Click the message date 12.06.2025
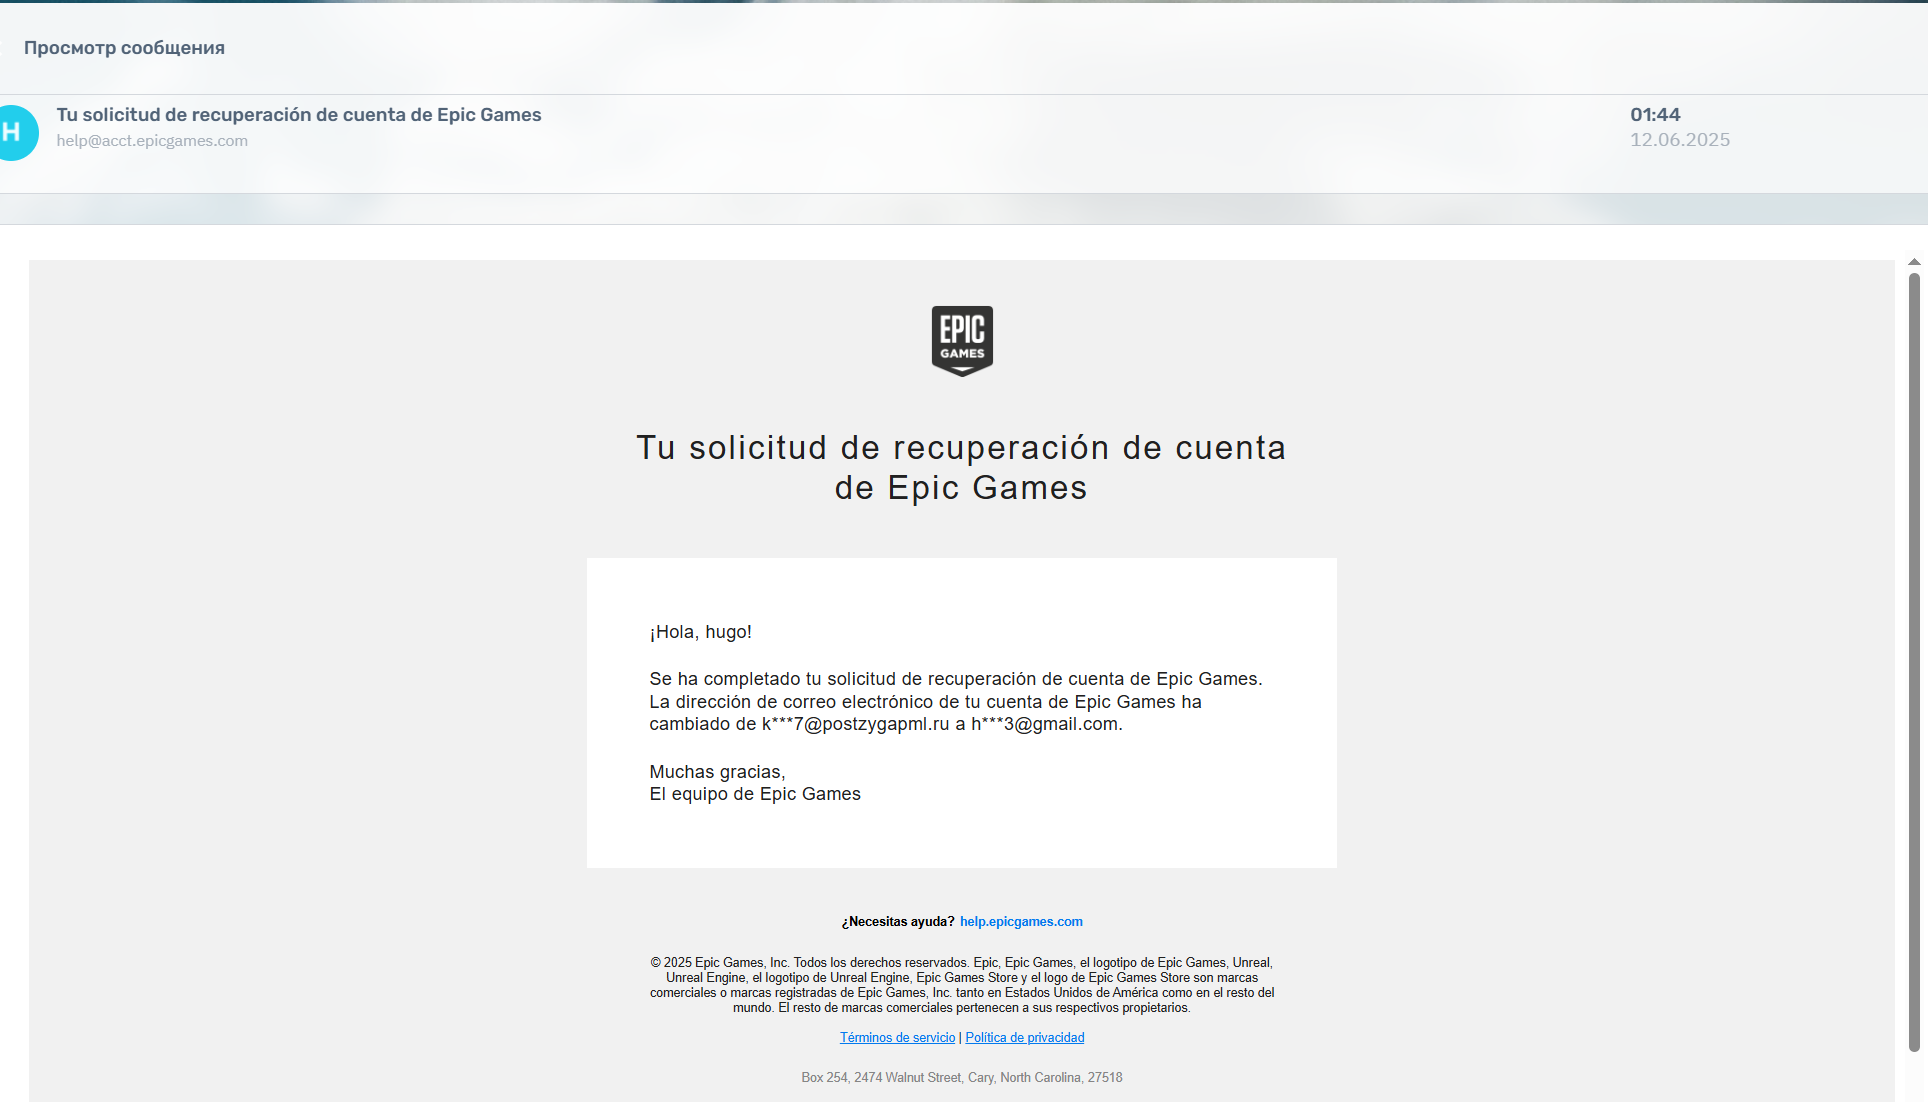1928x1102 pixels. pyautogui.click(x=1680, y=140)
